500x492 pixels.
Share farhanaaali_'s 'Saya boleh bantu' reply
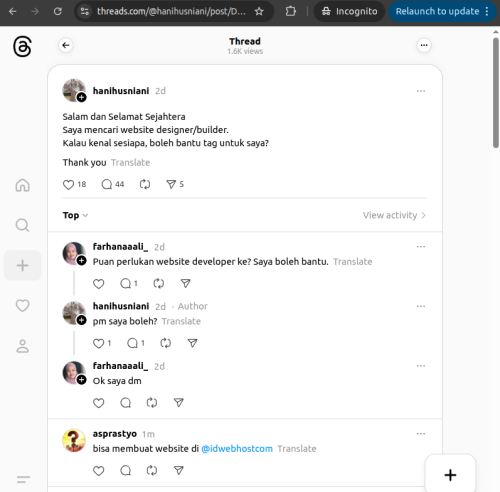185,284
